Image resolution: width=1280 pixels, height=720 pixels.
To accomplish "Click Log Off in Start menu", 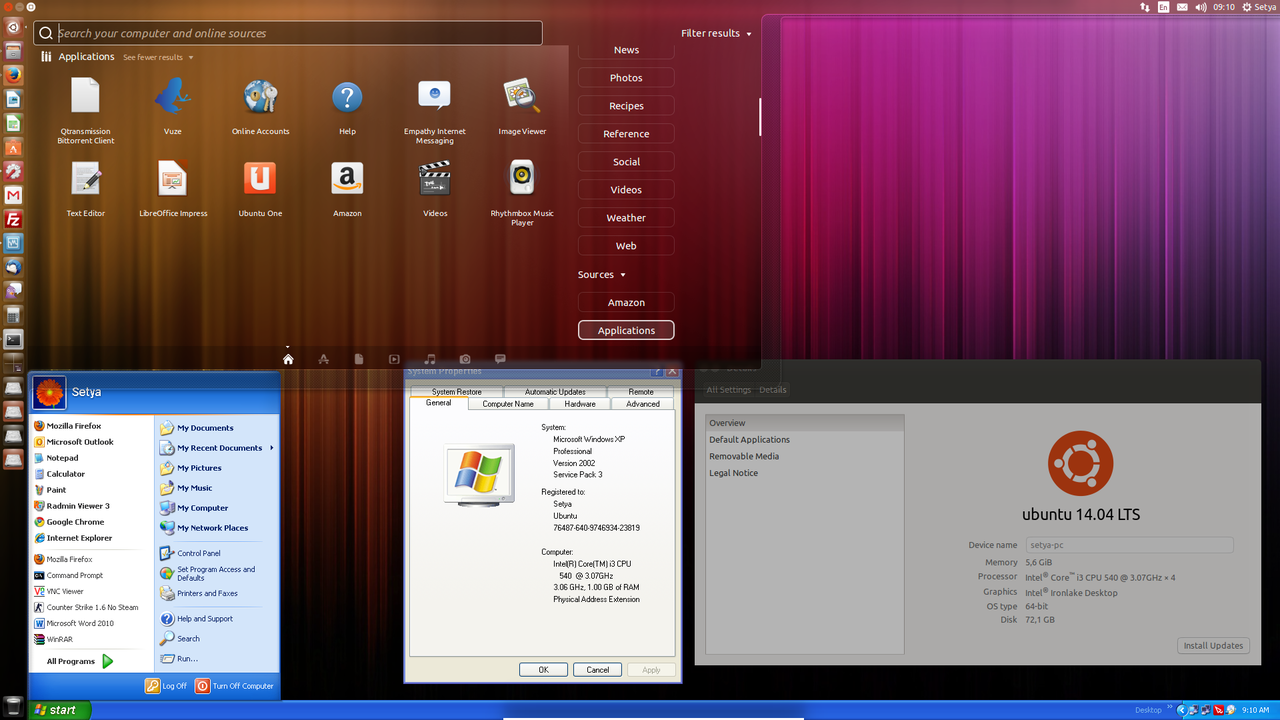I will 166,686.
